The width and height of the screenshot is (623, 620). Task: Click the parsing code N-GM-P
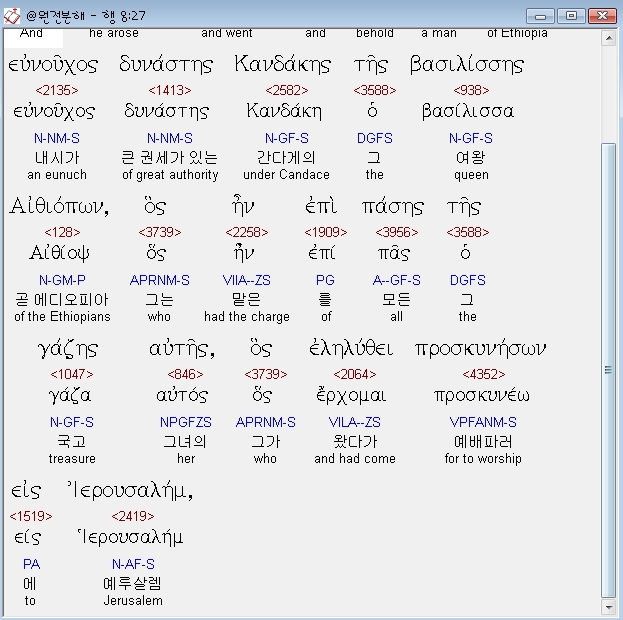(x=62, y=280)
